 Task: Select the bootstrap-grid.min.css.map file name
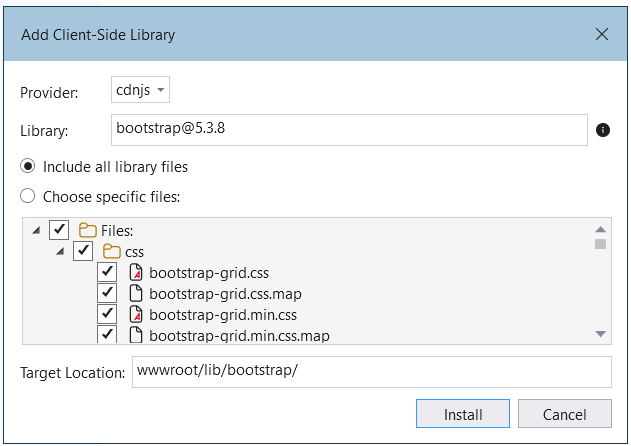point(239,336)
